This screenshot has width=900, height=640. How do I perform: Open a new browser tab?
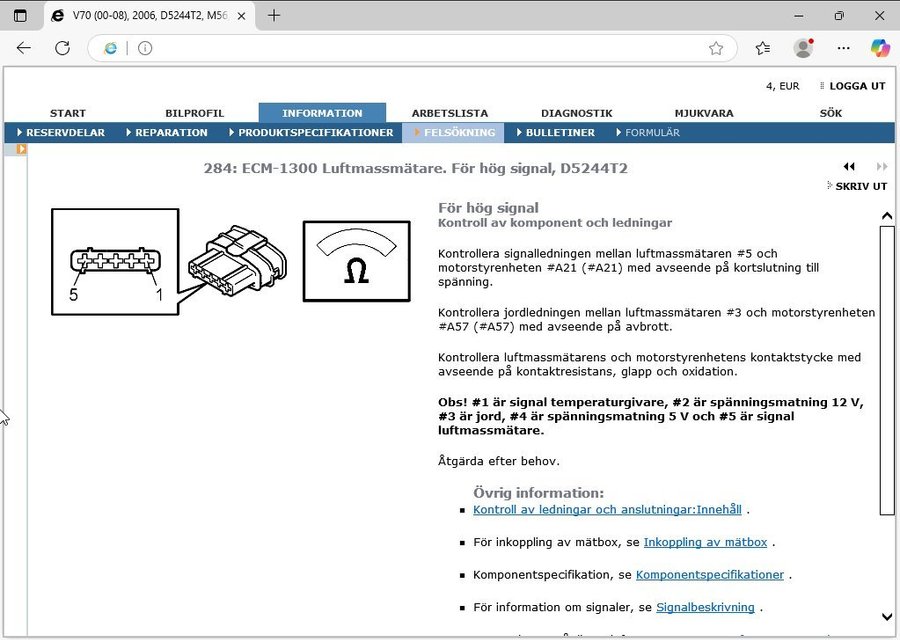pos(274,16)
